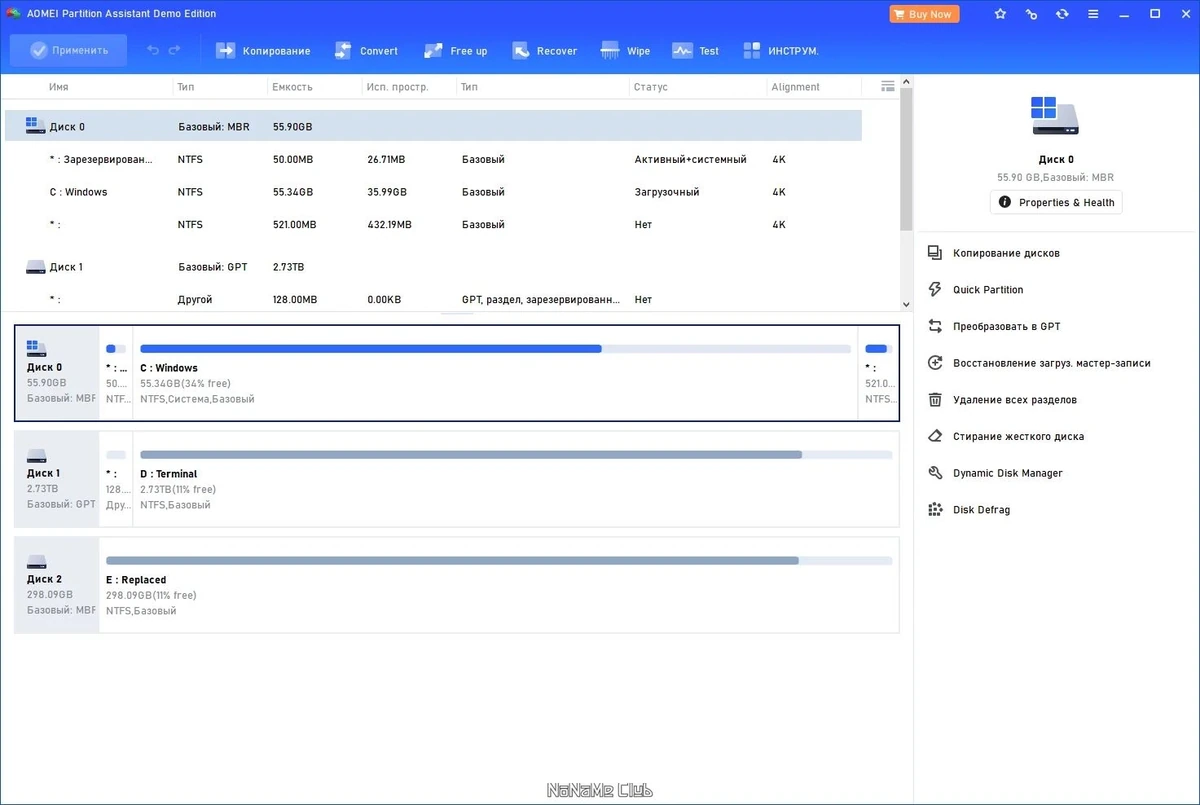Image resolution: width=1200 pixels, height=805 pixels.
Task: Click the undo arrow icon
Action: 153,50
